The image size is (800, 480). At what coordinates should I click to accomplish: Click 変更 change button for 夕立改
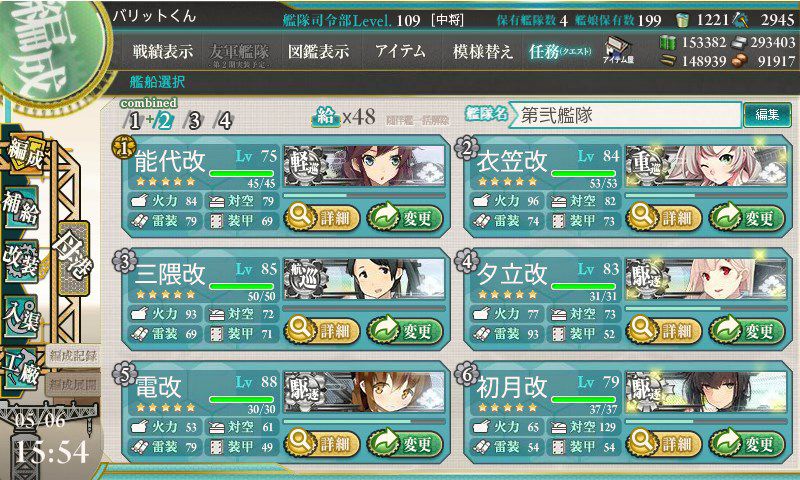pos(747,331)
